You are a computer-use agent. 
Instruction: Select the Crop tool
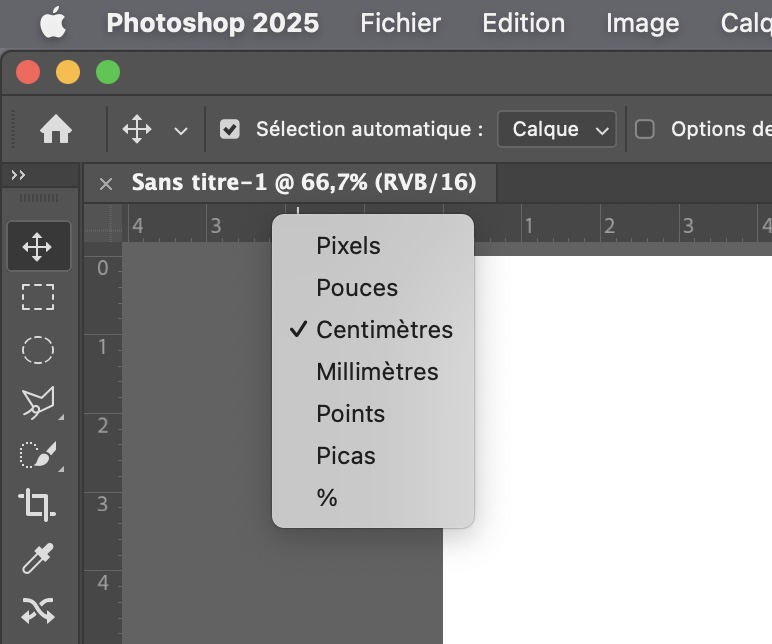[38, 505]
